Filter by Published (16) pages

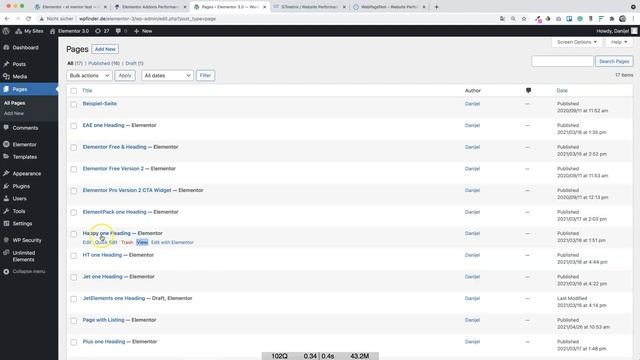(104, 63)
